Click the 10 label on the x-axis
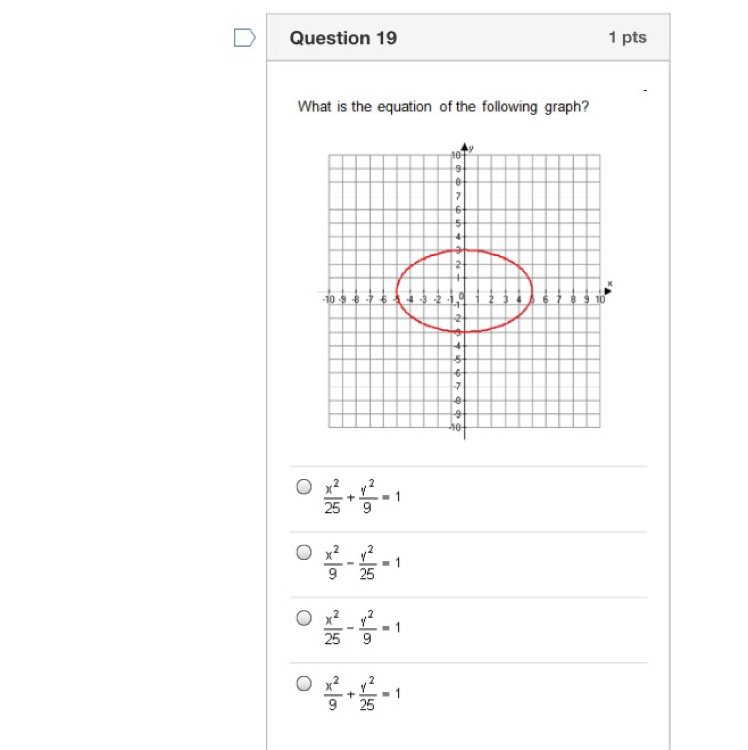 [x=600, y=299]
